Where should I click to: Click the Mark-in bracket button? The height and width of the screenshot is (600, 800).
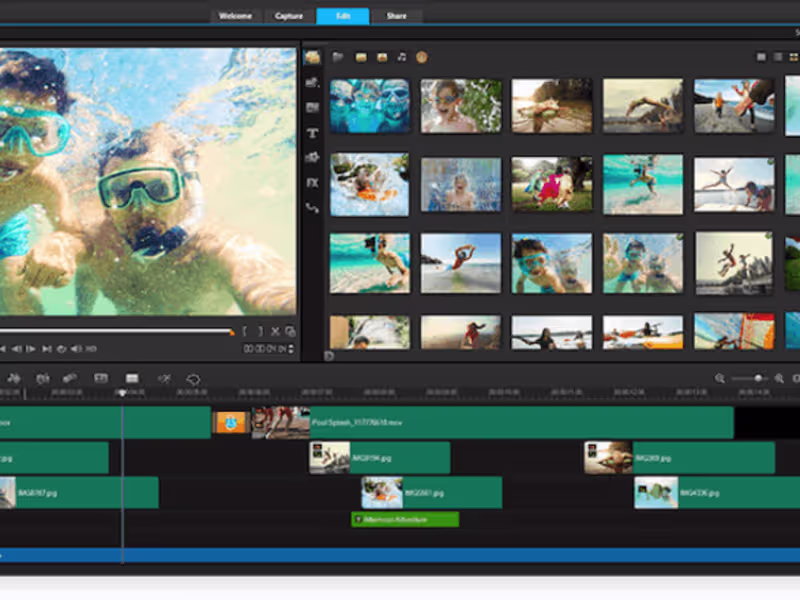(245, 331)
